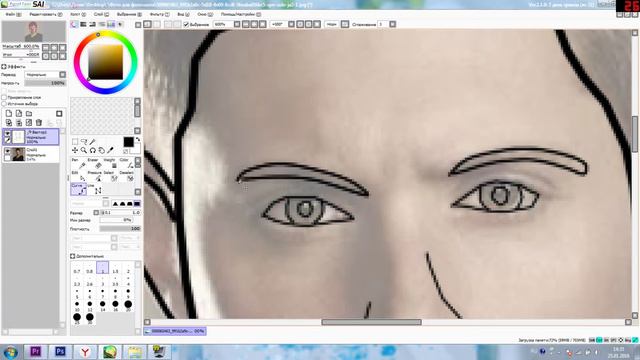
Task: Open Premiere Pro from the taskbar
Action: click(x=36, y=351)
